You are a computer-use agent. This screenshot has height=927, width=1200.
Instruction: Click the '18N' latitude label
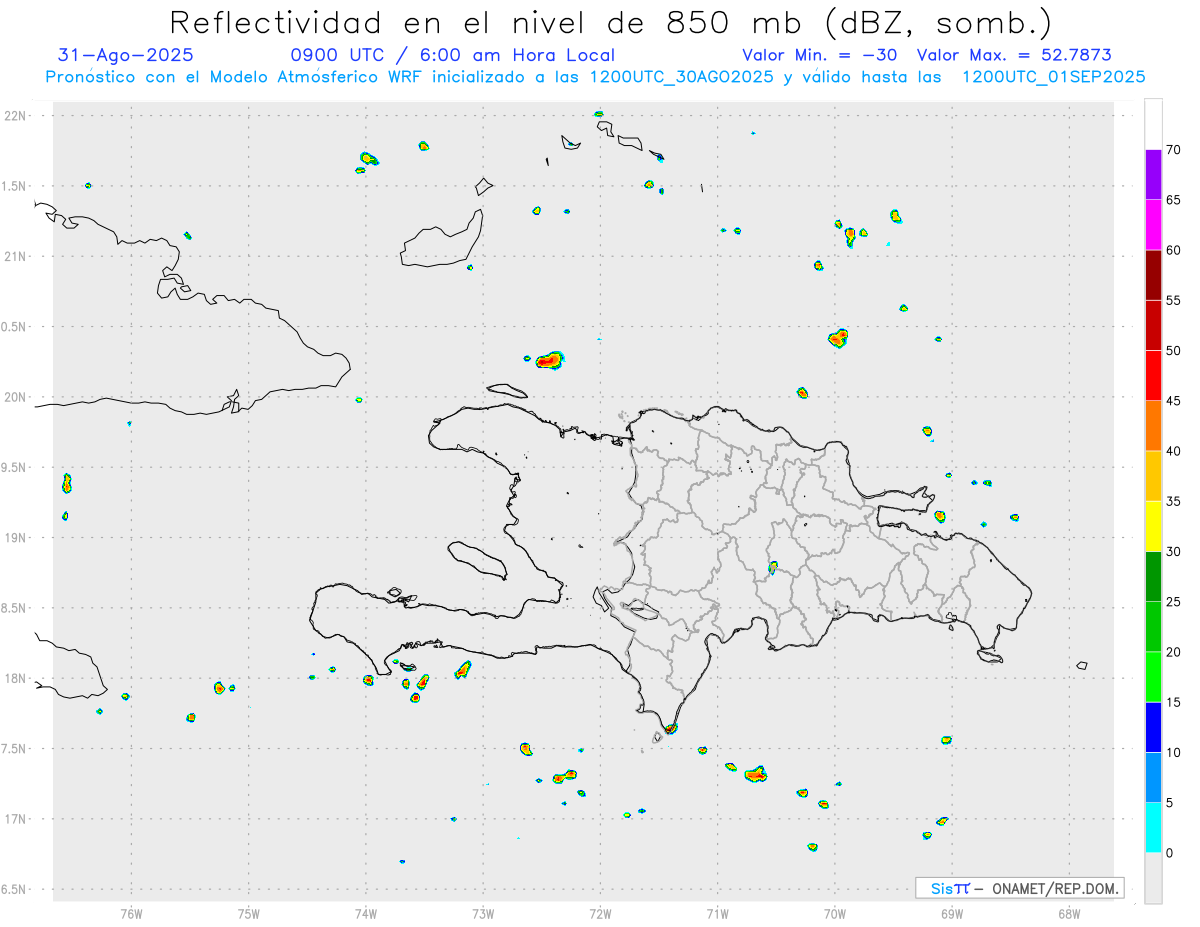(x=15, y=679)
